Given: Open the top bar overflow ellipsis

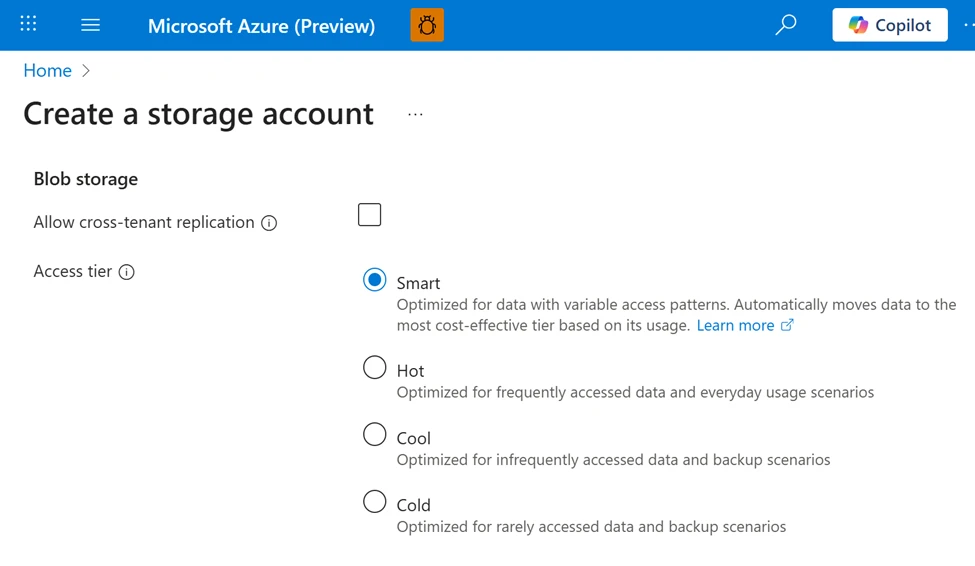Looking at the screenshot, I should (967, 25).
